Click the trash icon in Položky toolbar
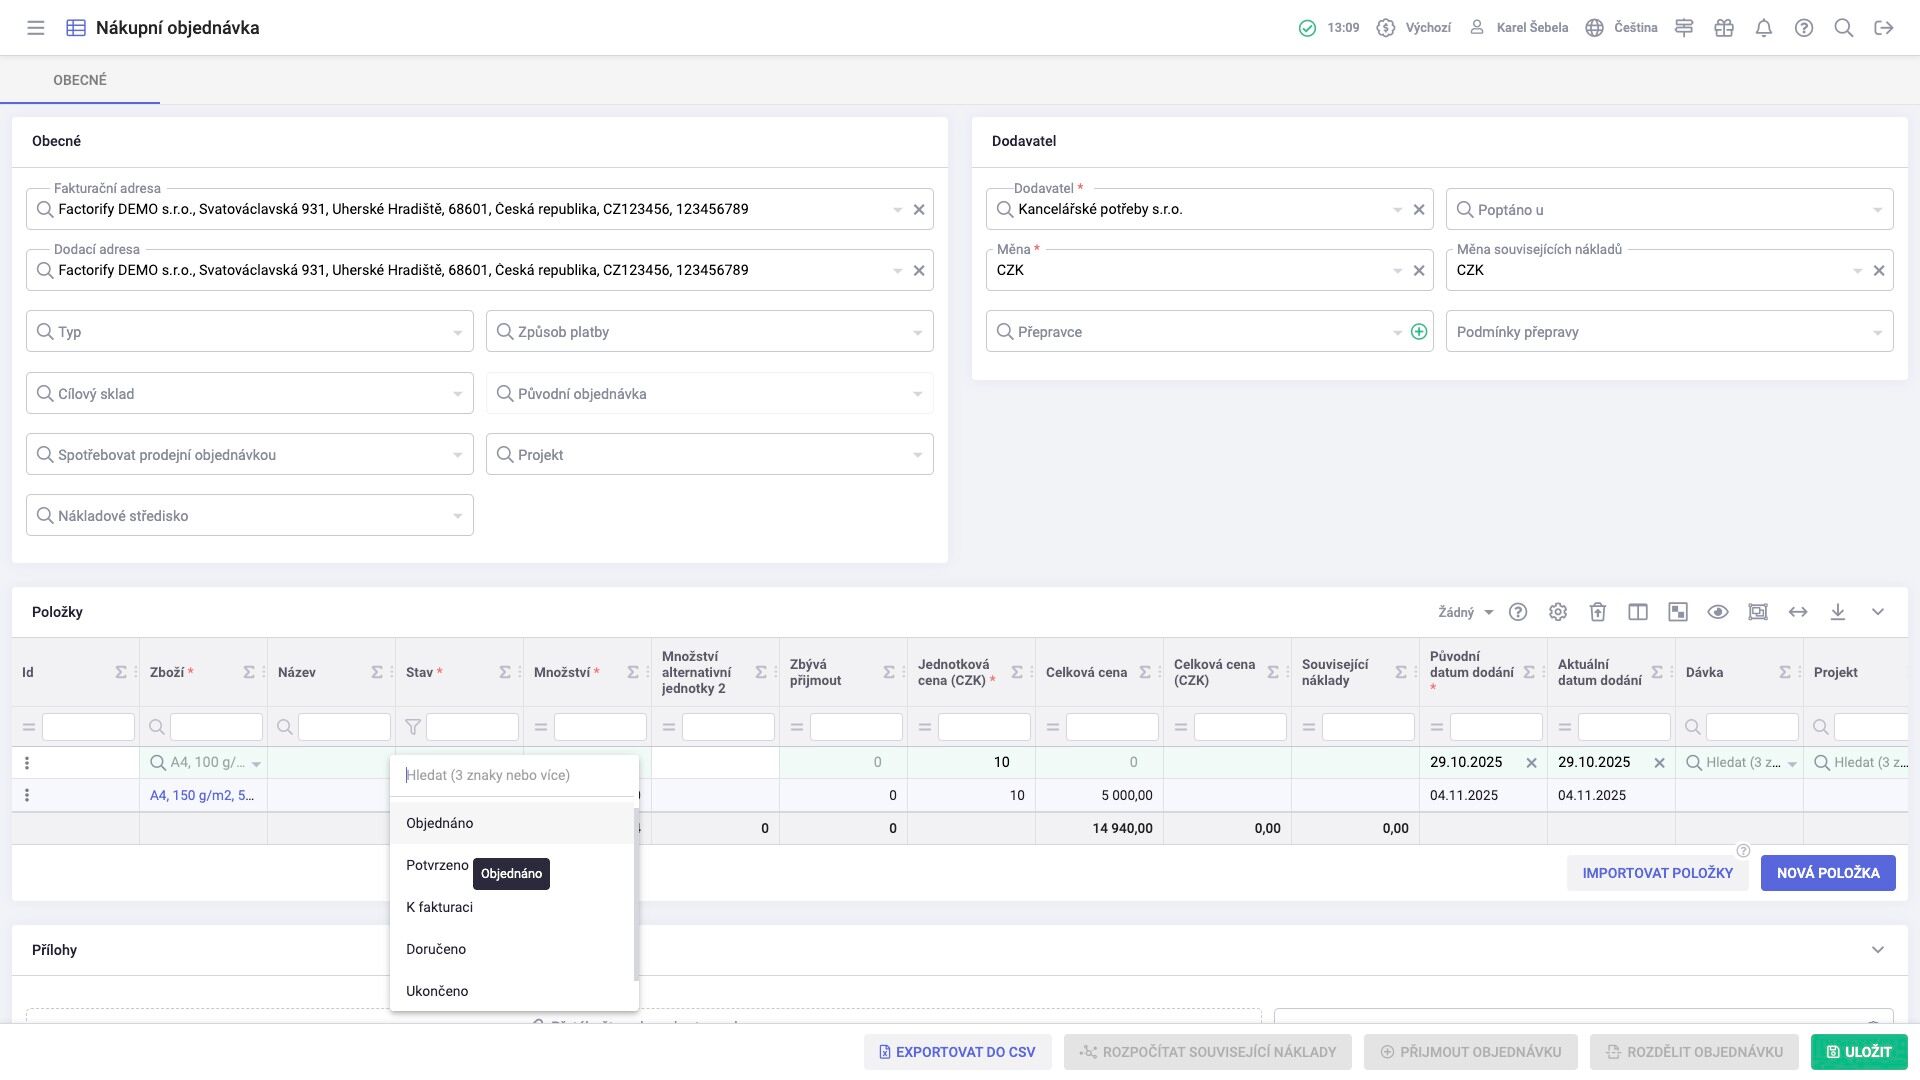 point(1598,612)
